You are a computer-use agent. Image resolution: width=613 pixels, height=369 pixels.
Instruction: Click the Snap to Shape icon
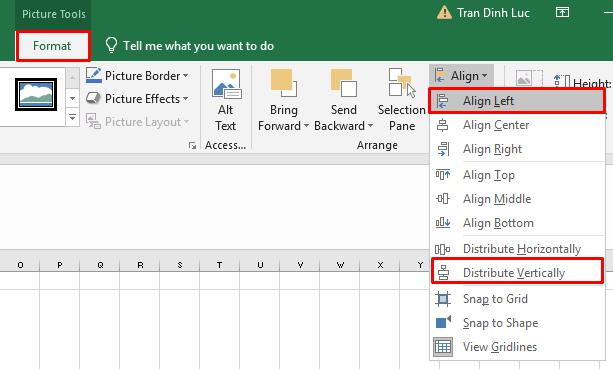tap(443, 323)
